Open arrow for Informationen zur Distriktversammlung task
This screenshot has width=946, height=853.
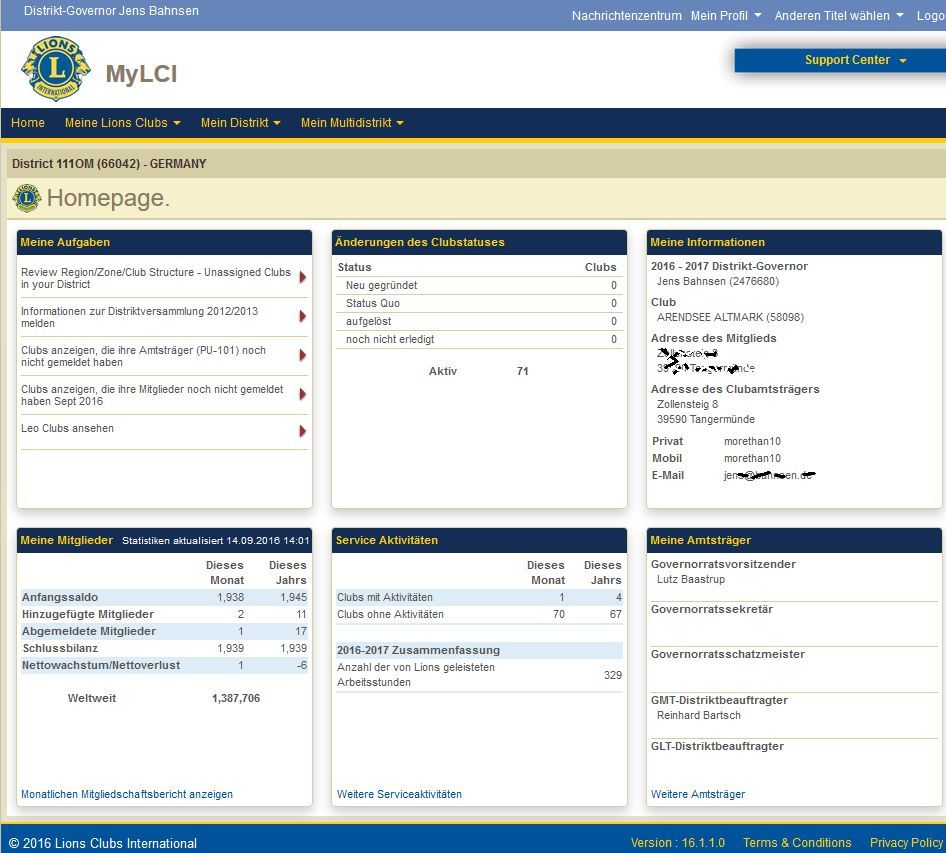click(x=303, y=316)
